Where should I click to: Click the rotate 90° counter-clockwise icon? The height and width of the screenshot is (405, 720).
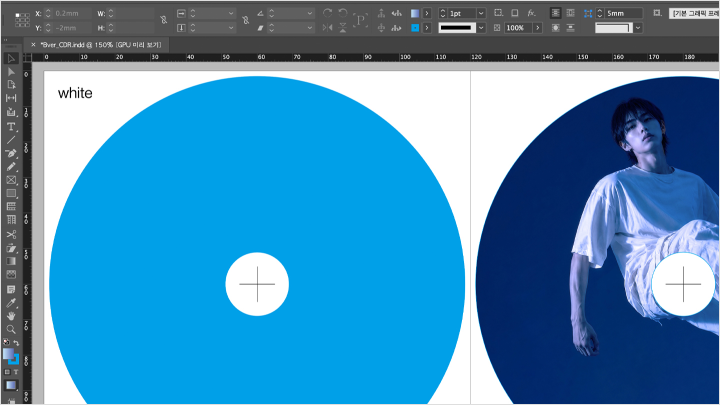pyautogui.click(x=343, y=13)
